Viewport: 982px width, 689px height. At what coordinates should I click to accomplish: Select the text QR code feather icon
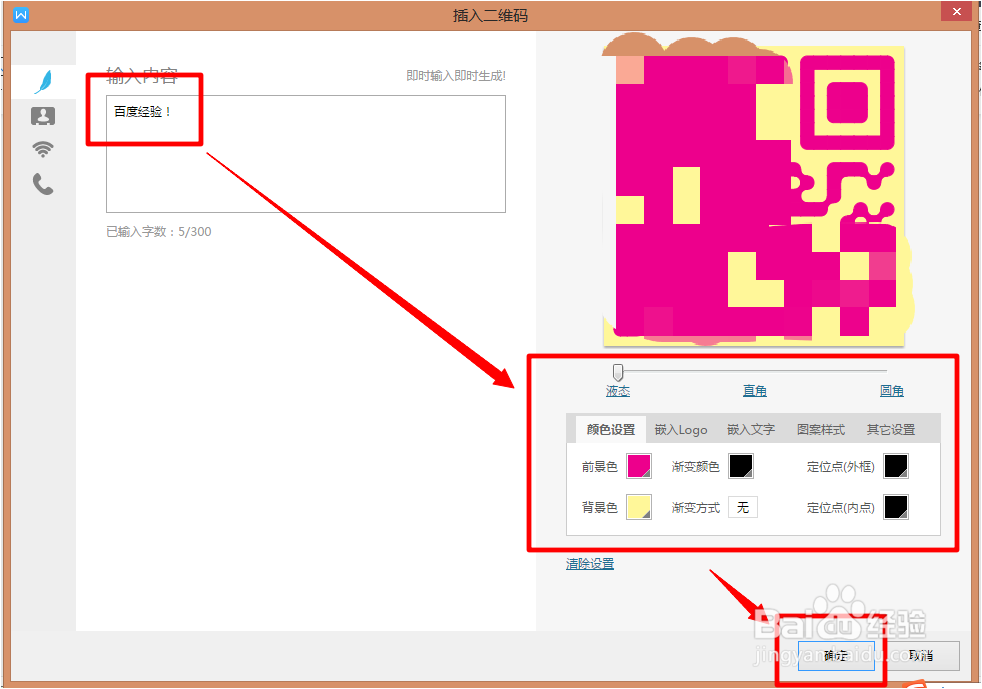pos(43,82)
